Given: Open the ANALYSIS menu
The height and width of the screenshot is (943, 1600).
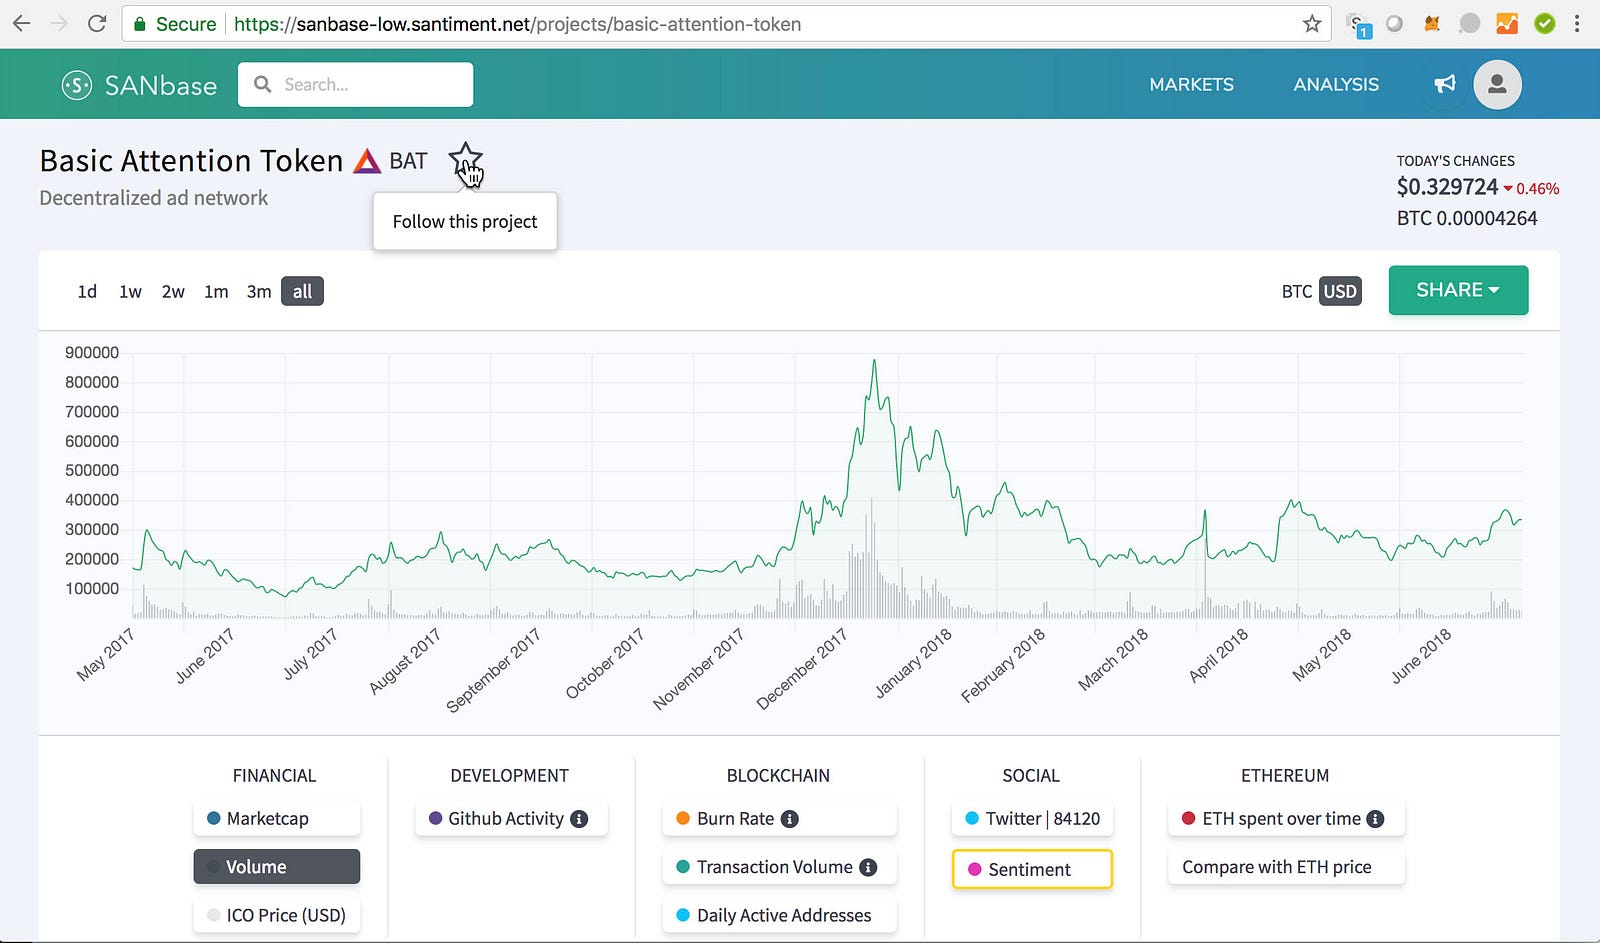Looking at the screenshot, I should pos(1336,84).
